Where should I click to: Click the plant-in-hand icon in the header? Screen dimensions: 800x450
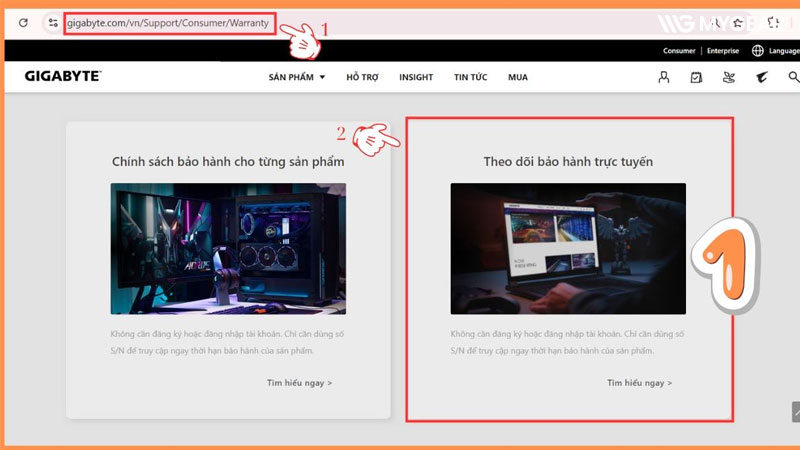729,78
